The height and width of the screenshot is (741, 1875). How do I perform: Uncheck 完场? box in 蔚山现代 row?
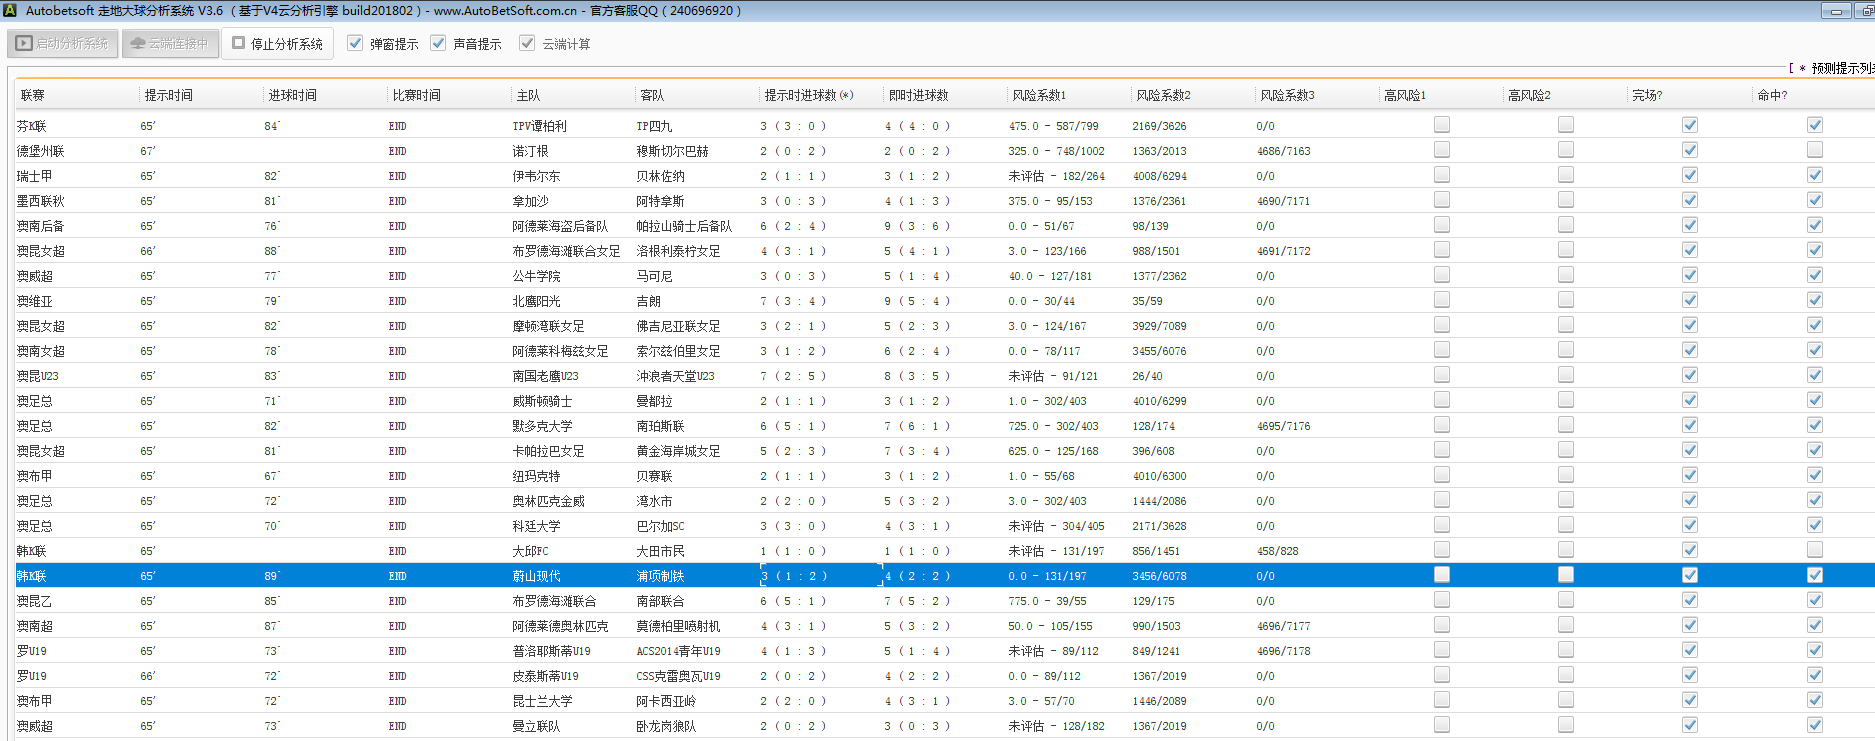1689,575
